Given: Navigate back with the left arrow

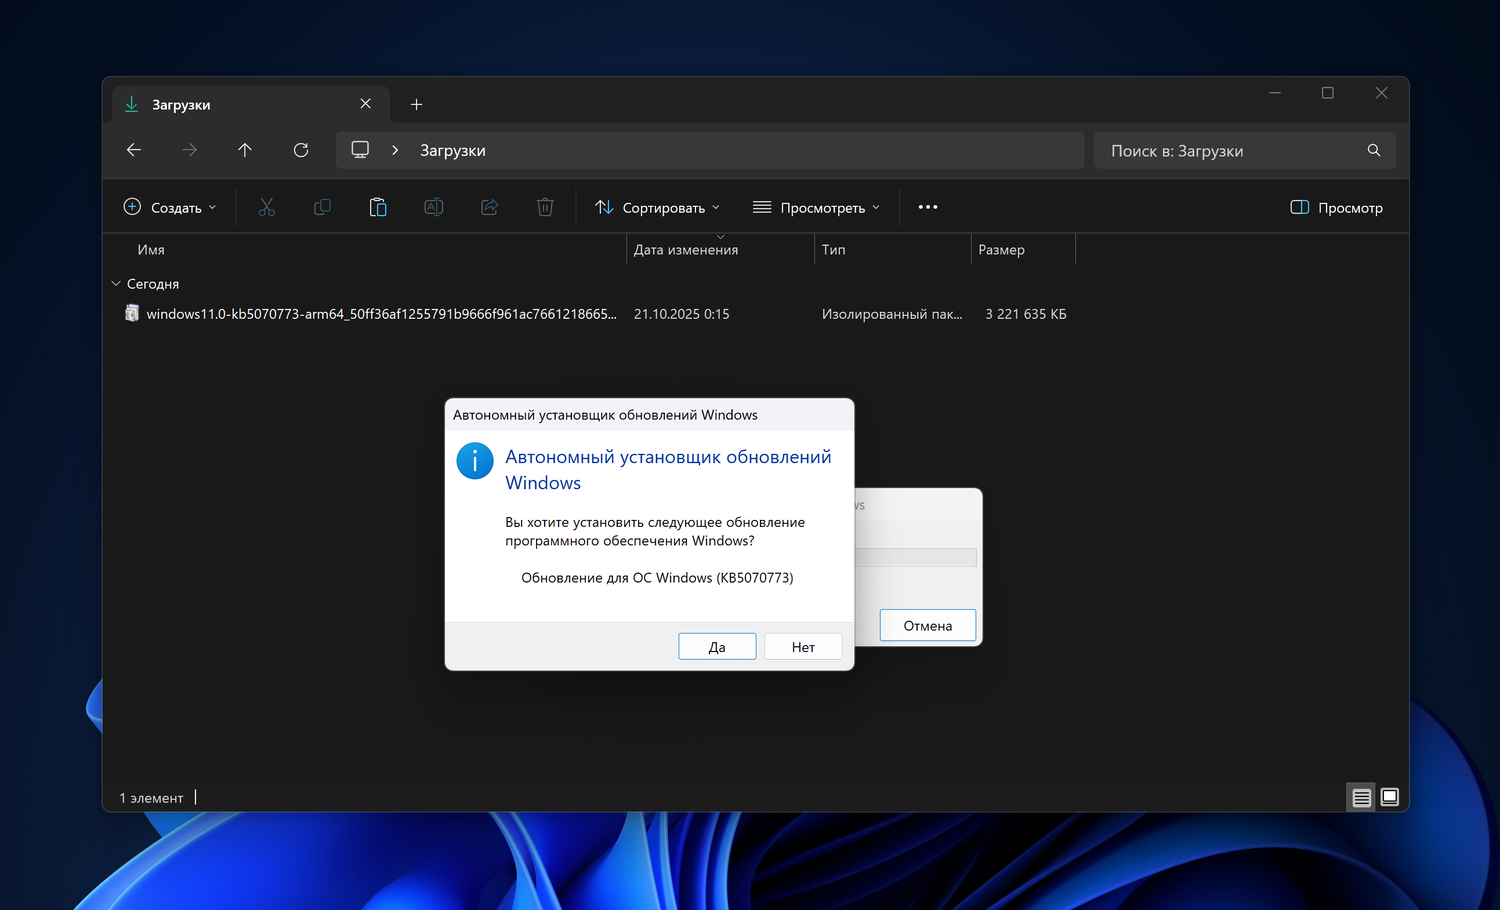Looking at the screenshot, I should pyautogui.click(x=134, y=150).
